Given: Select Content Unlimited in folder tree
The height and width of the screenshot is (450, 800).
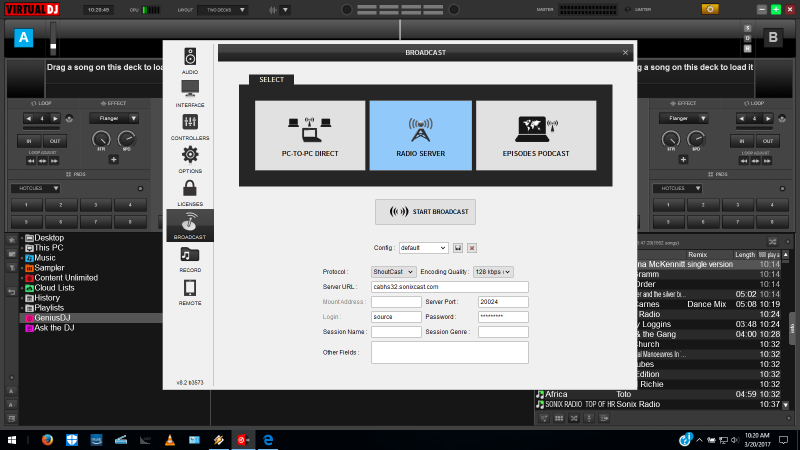Looking at the screenshot, I should pos(66,278).
